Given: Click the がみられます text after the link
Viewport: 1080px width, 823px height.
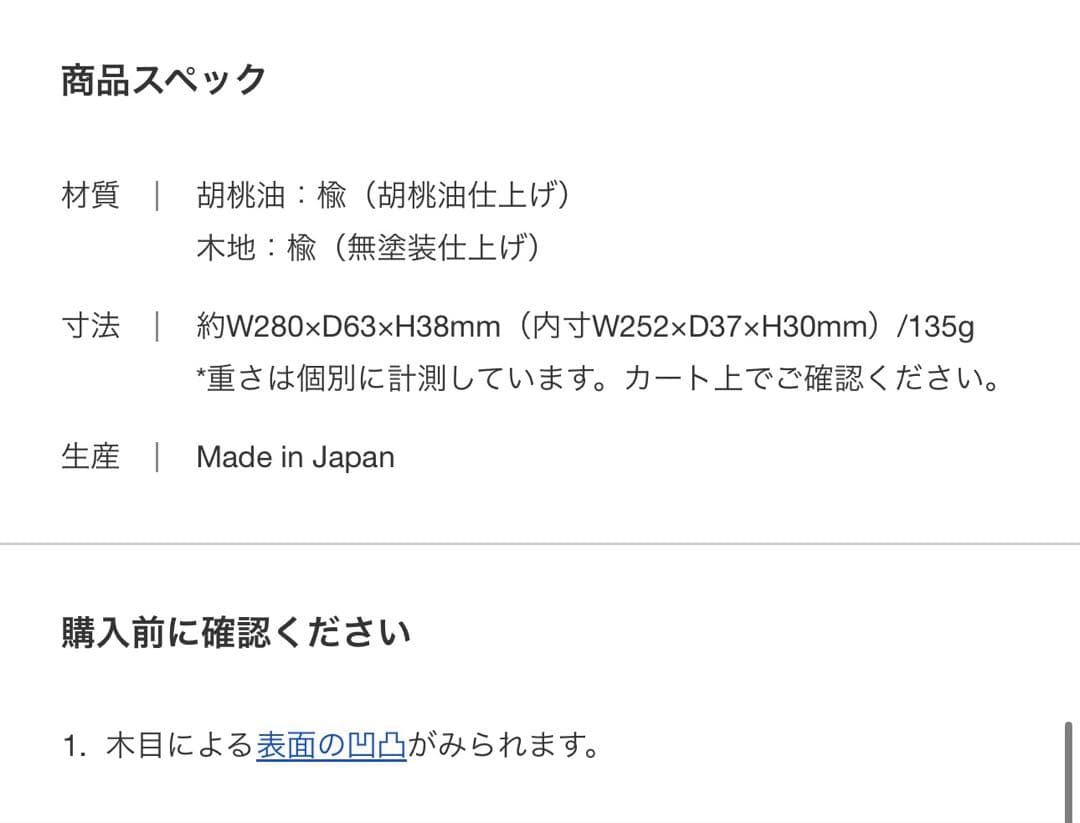Looking at the screenshot, I should point(503,746).
